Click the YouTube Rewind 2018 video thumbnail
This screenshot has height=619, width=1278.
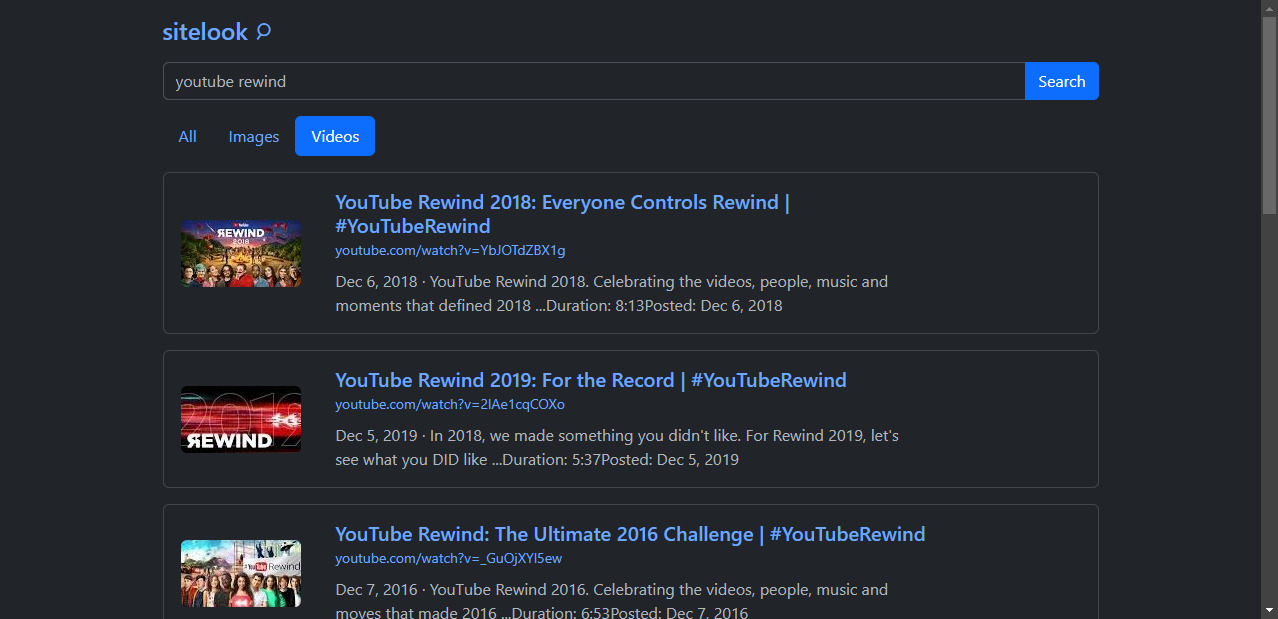click(241, 254)
